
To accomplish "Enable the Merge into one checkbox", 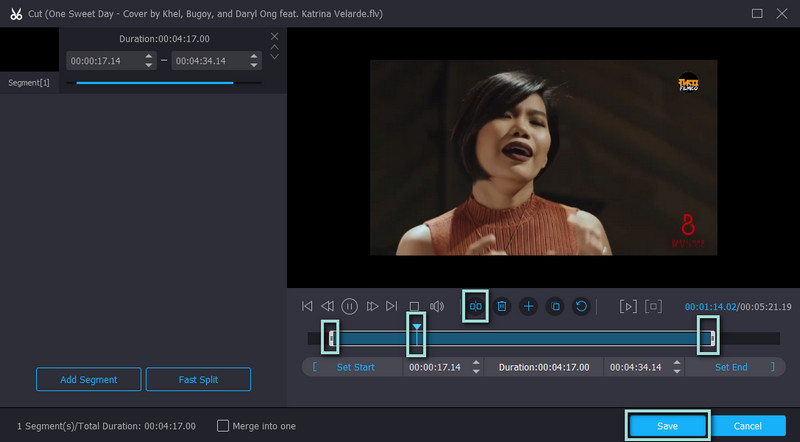I will click(x=223, y=425).
